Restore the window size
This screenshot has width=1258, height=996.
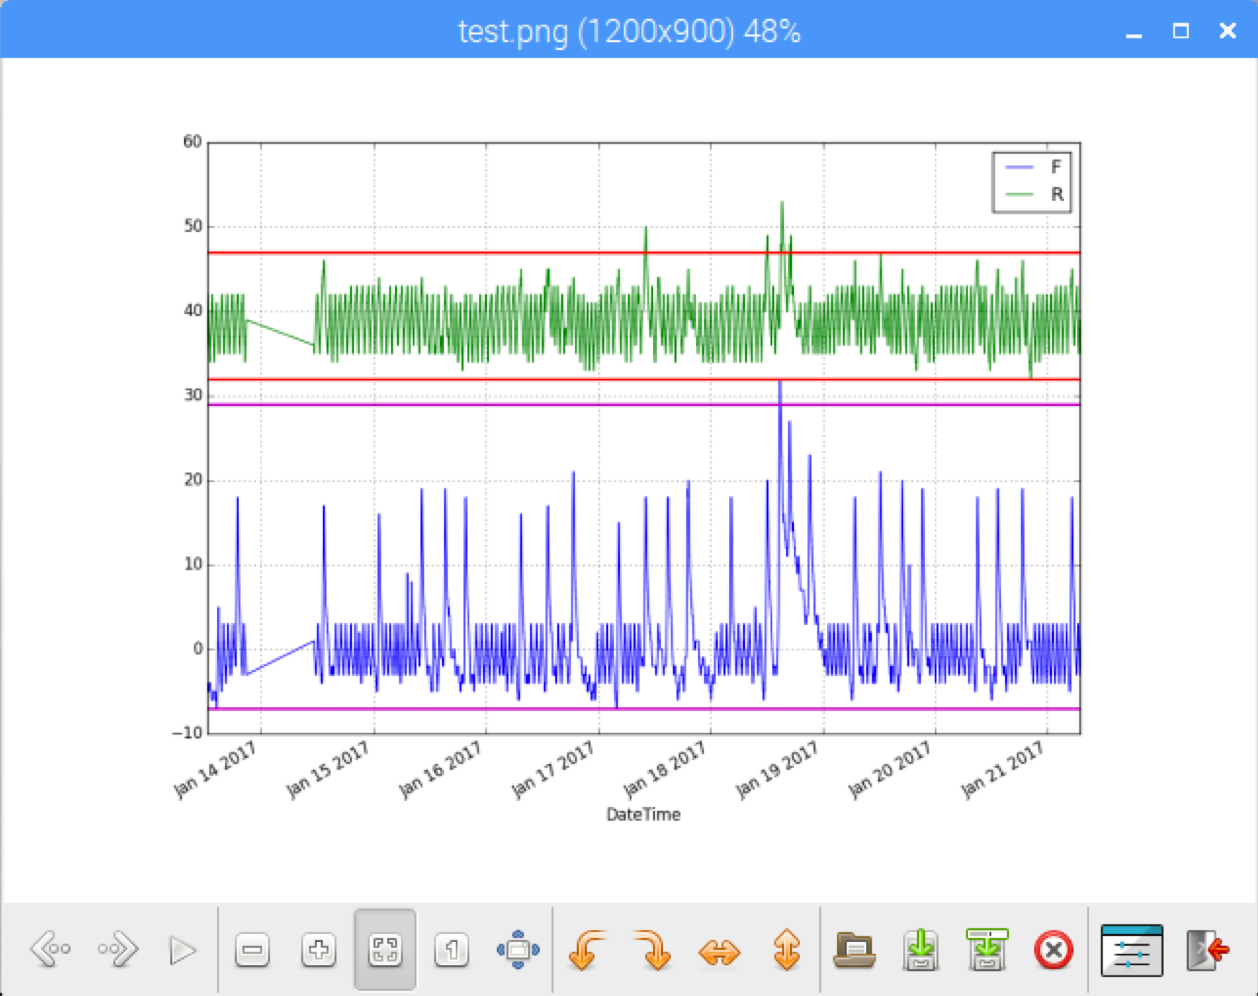(1180, 31)
